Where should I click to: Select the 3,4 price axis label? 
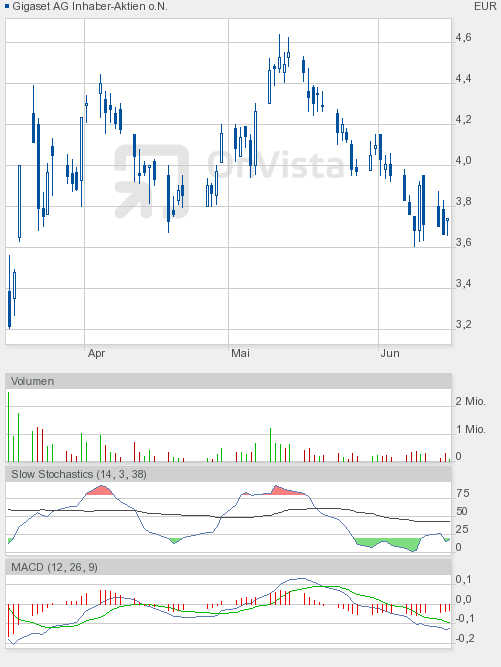463,283
